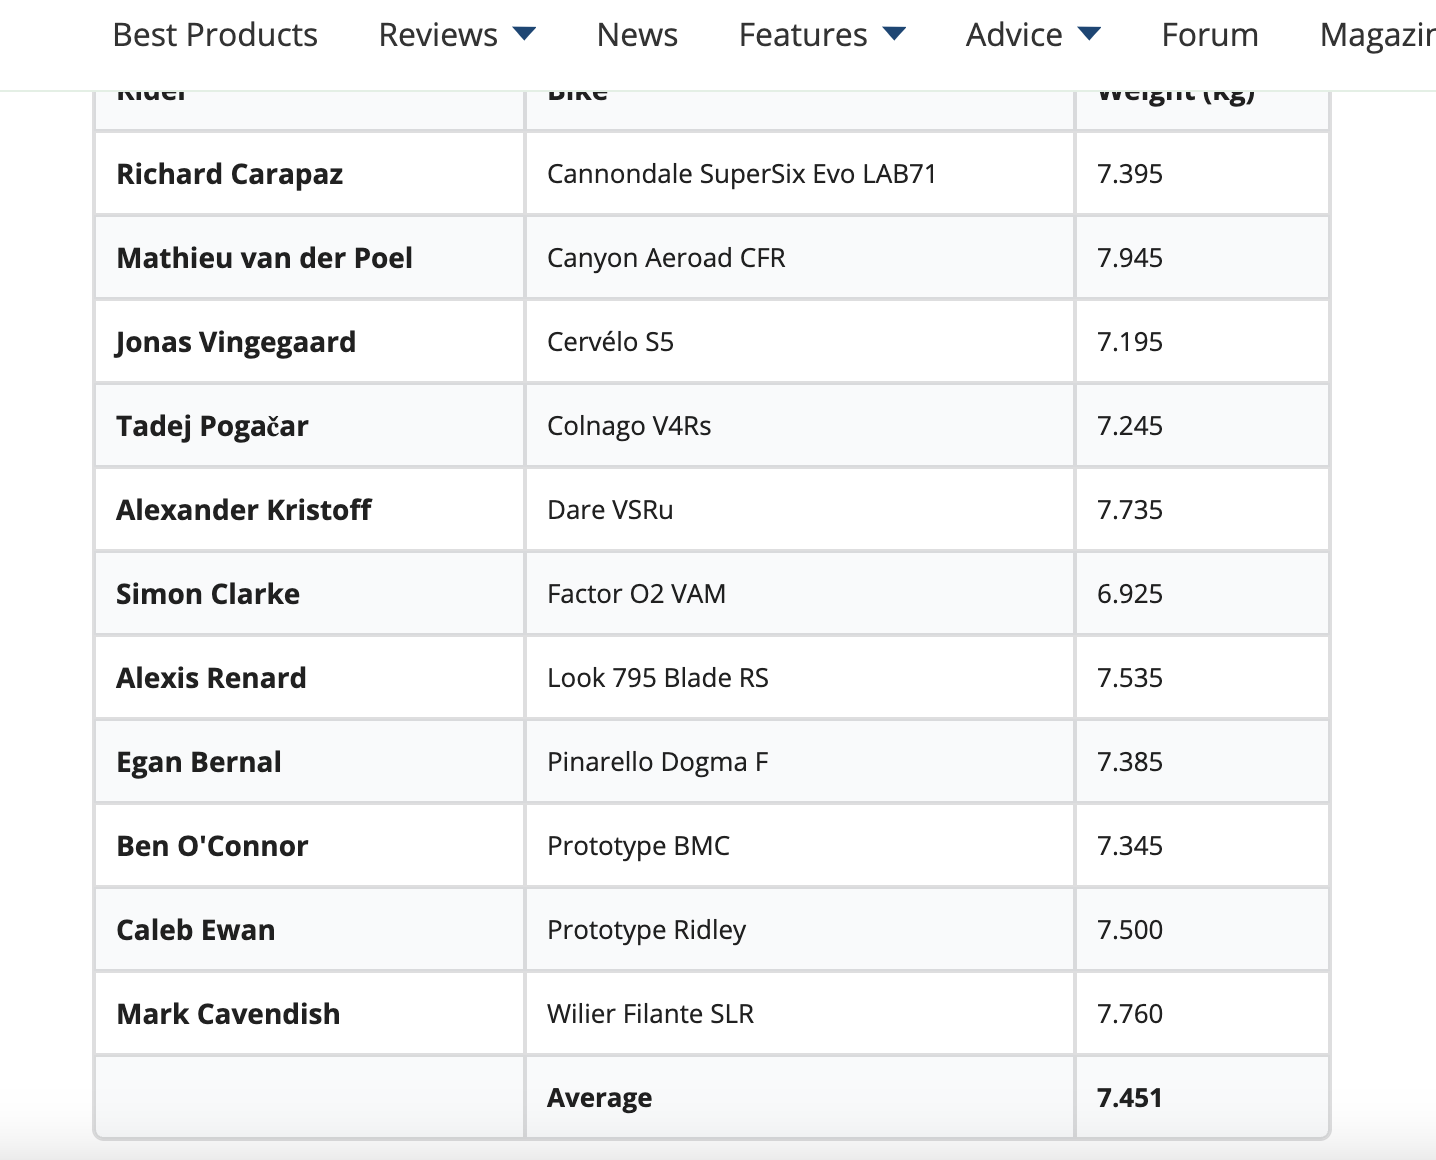Select Simon Clarke's 6.925 weight value

coord(1130,594)
